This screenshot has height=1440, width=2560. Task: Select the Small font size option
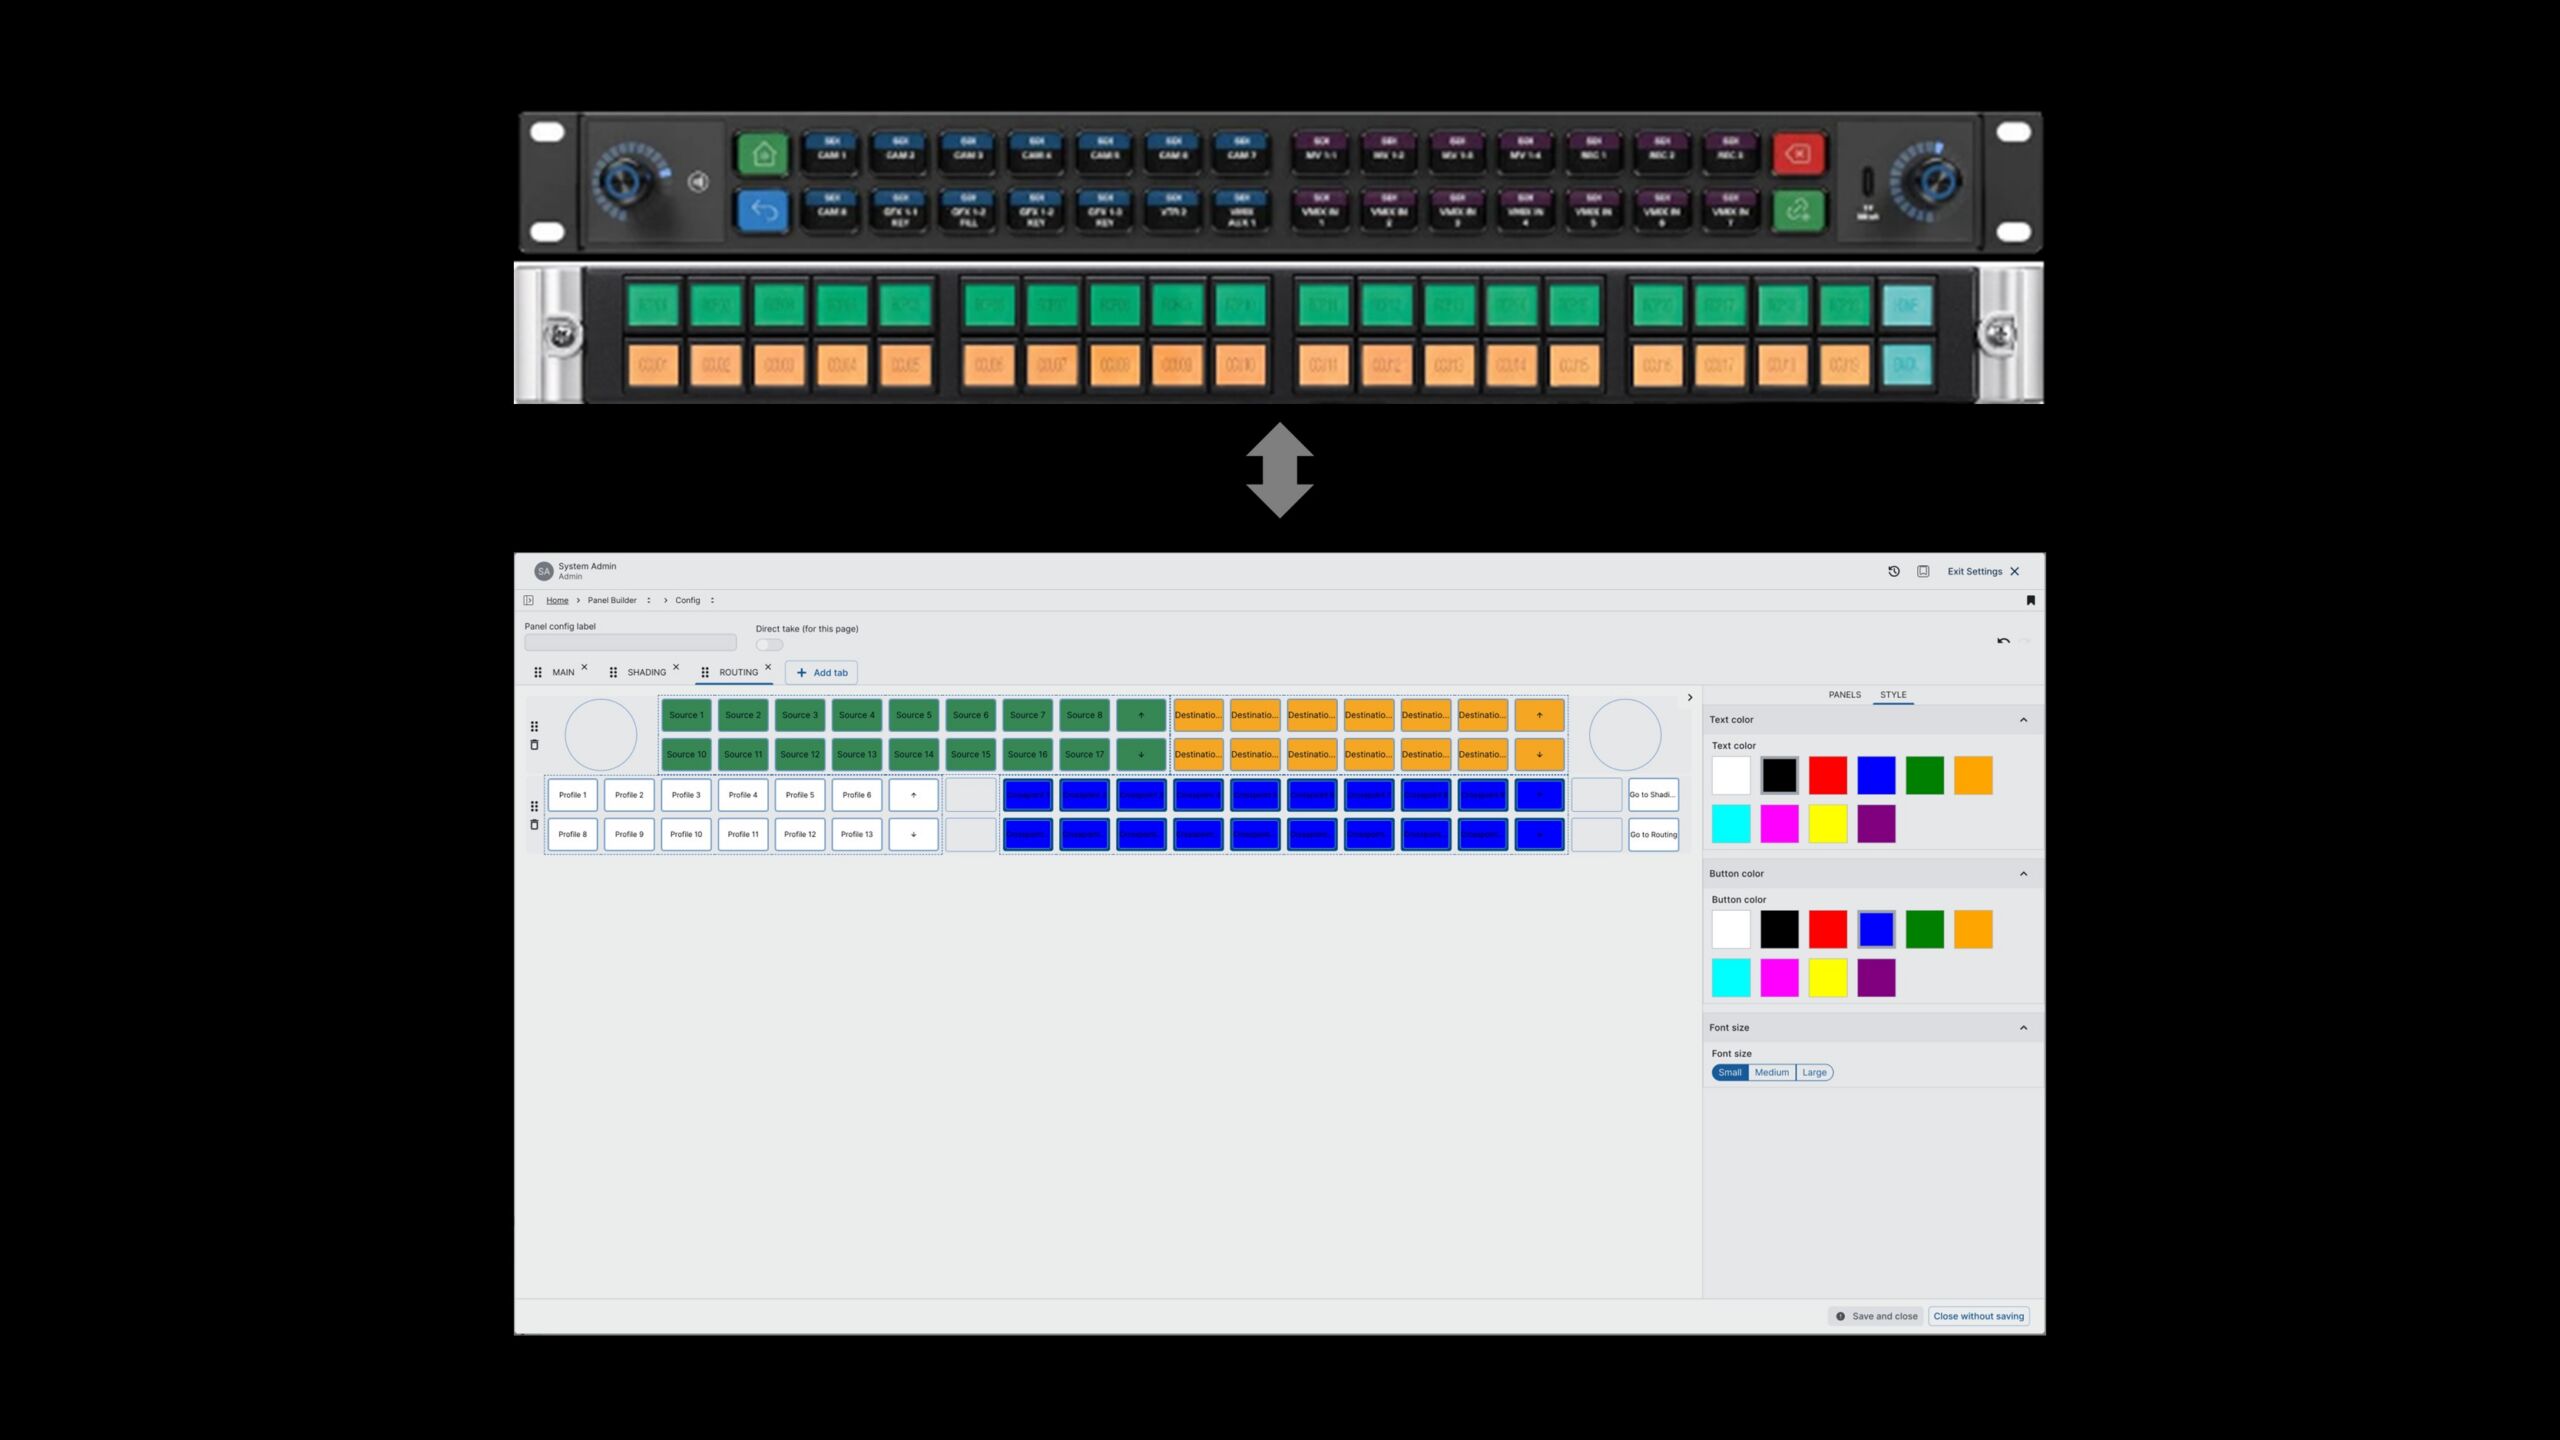(1731, 1072)
